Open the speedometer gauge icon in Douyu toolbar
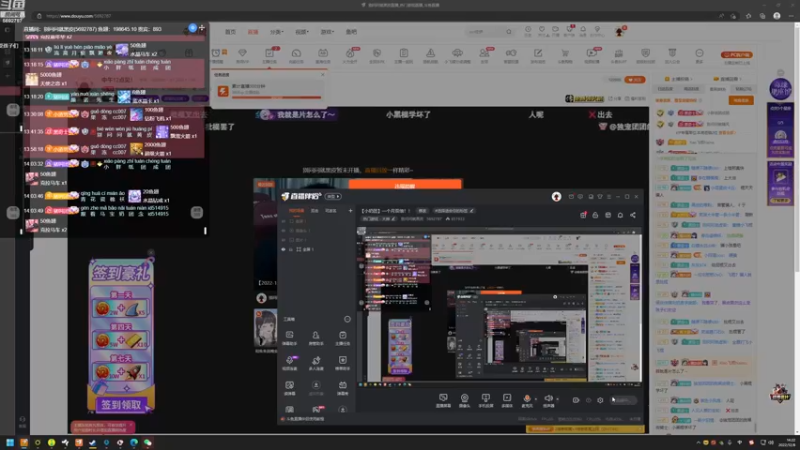 pyautogui.click(x=296, y=53)
